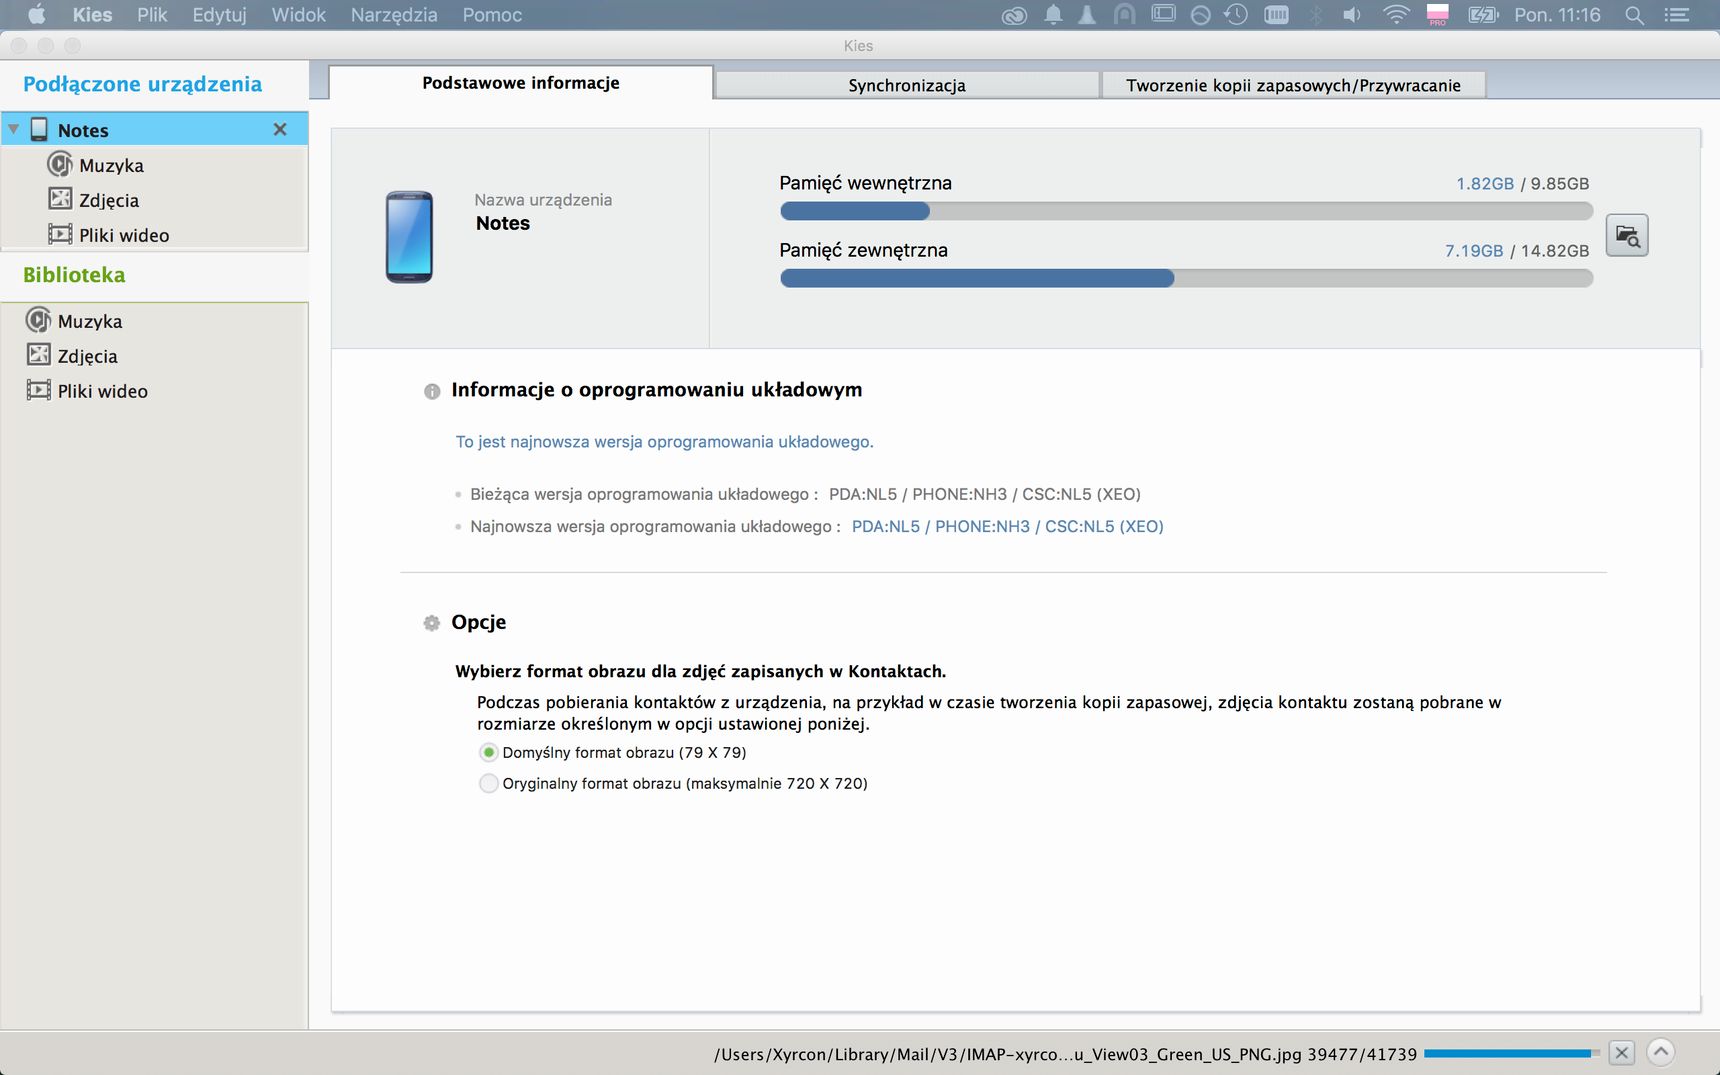Click the Podłączone urządzenia heading
The width and height of the screenshot is (1720, 1075).
[142, 84]
